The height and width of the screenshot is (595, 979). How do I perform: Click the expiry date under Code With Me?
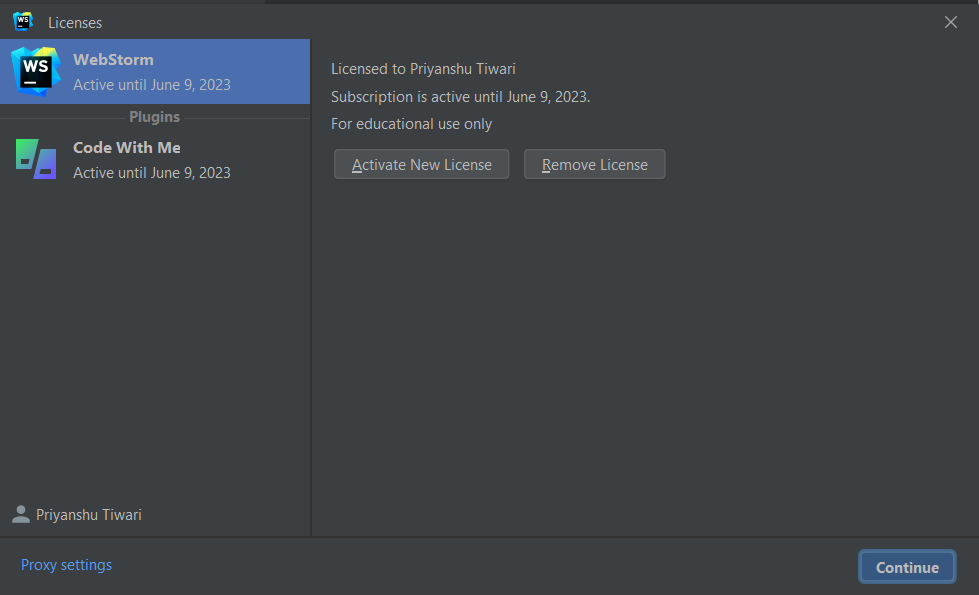click(152, 173)
